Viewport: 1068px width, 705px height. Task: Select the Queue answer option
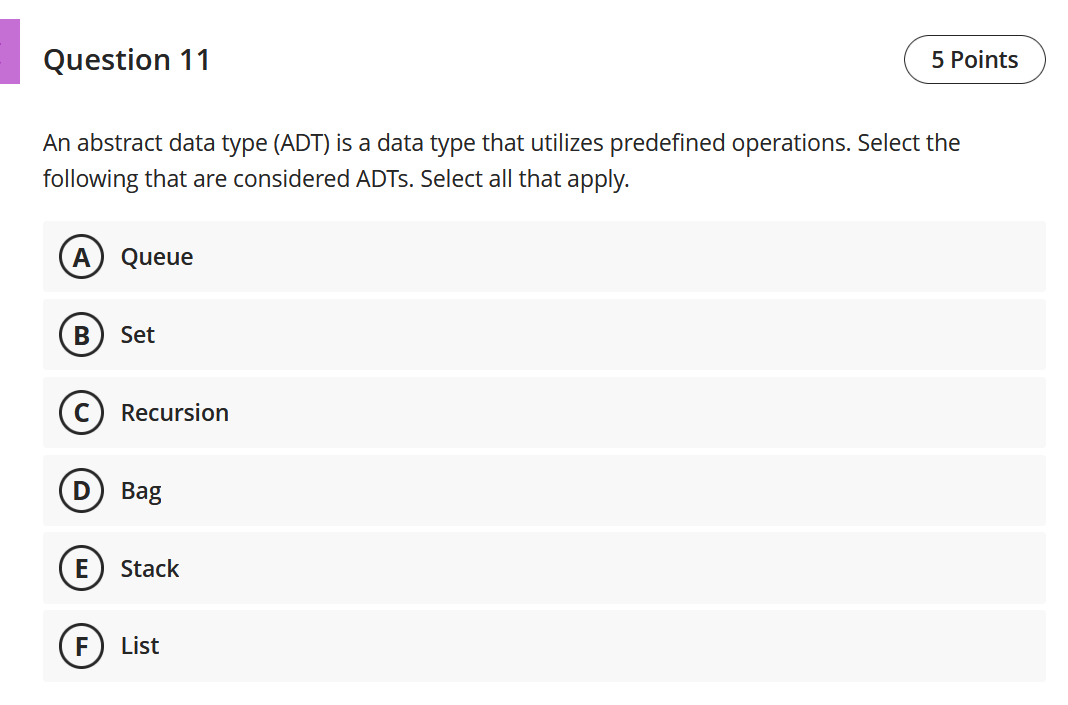[156, 256]
